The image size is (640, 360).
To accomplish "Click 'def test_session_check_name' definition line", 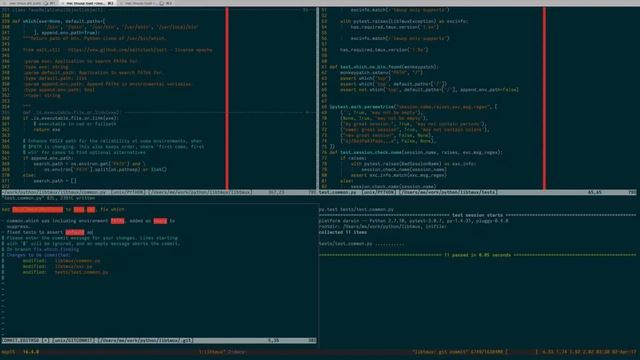I will (x=416, y=152).
